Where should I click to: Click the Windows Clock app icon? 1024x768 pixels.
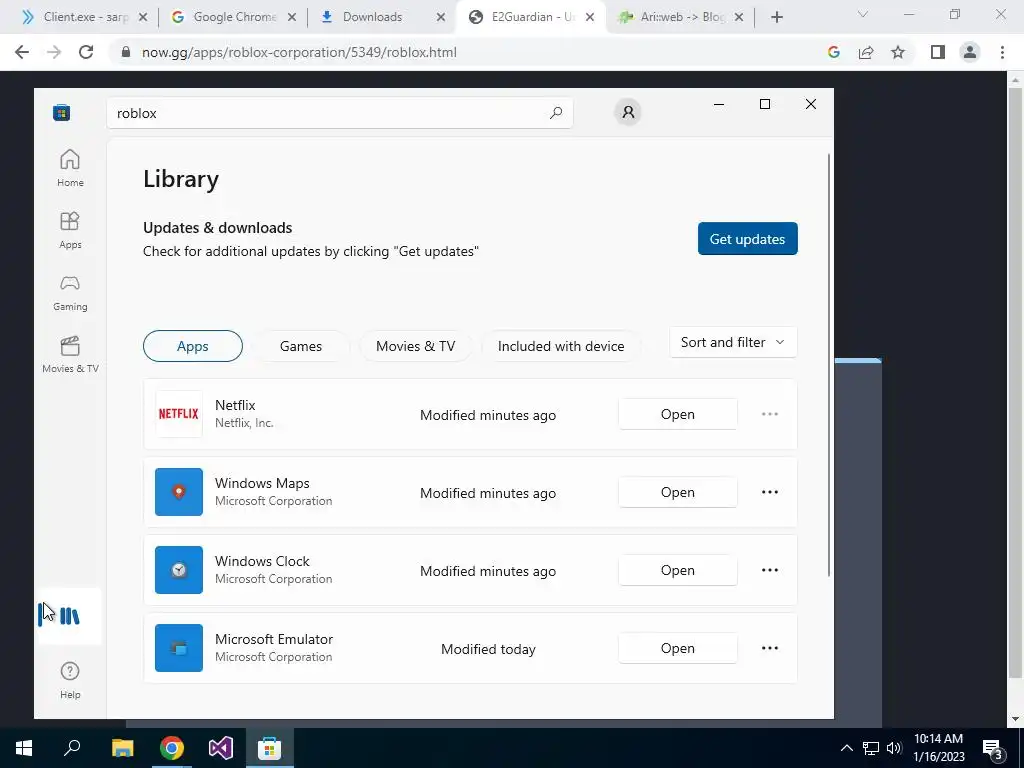(179, 570)
